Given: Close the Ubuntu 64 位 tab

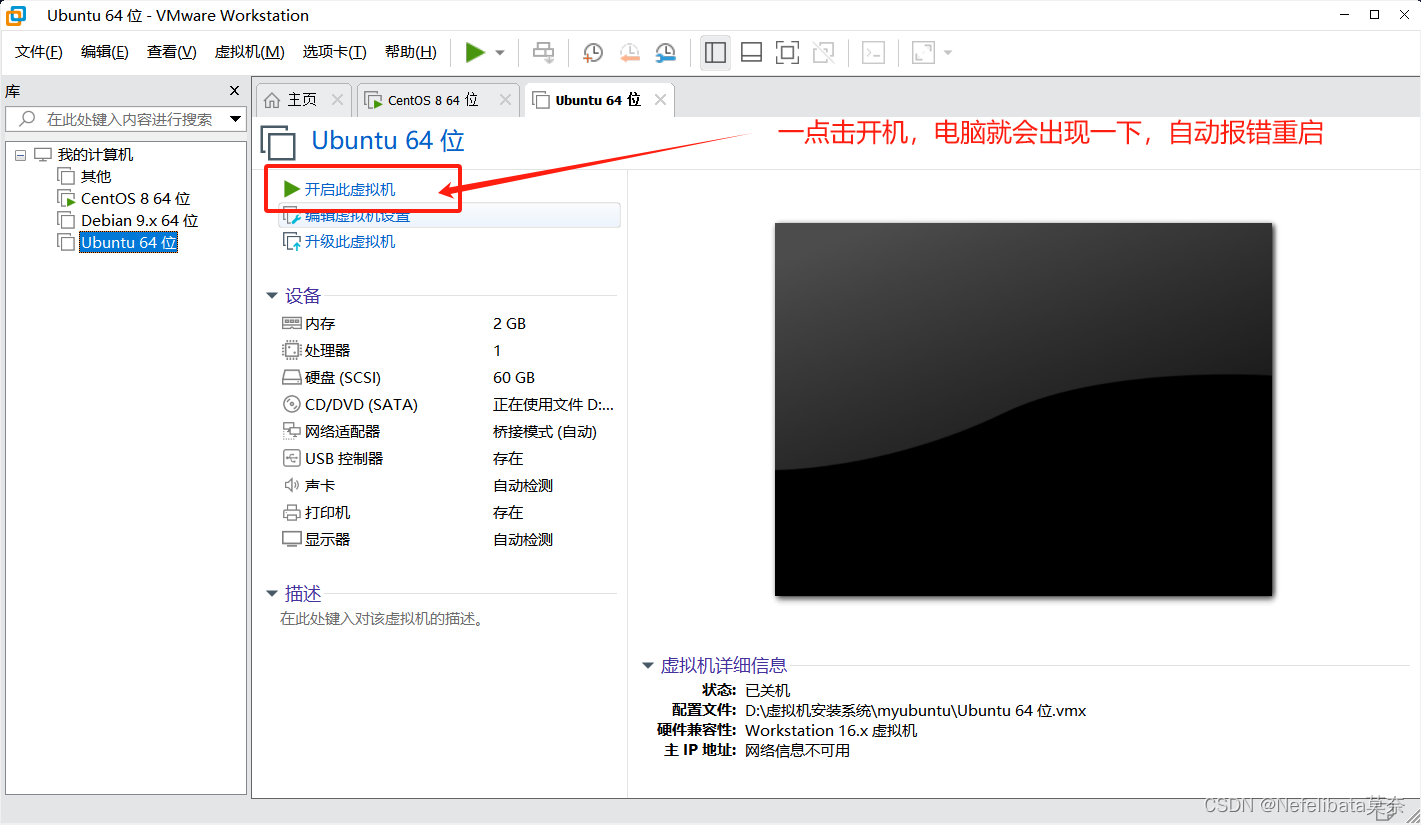Looking at the screenshot, I should point(660,100).
